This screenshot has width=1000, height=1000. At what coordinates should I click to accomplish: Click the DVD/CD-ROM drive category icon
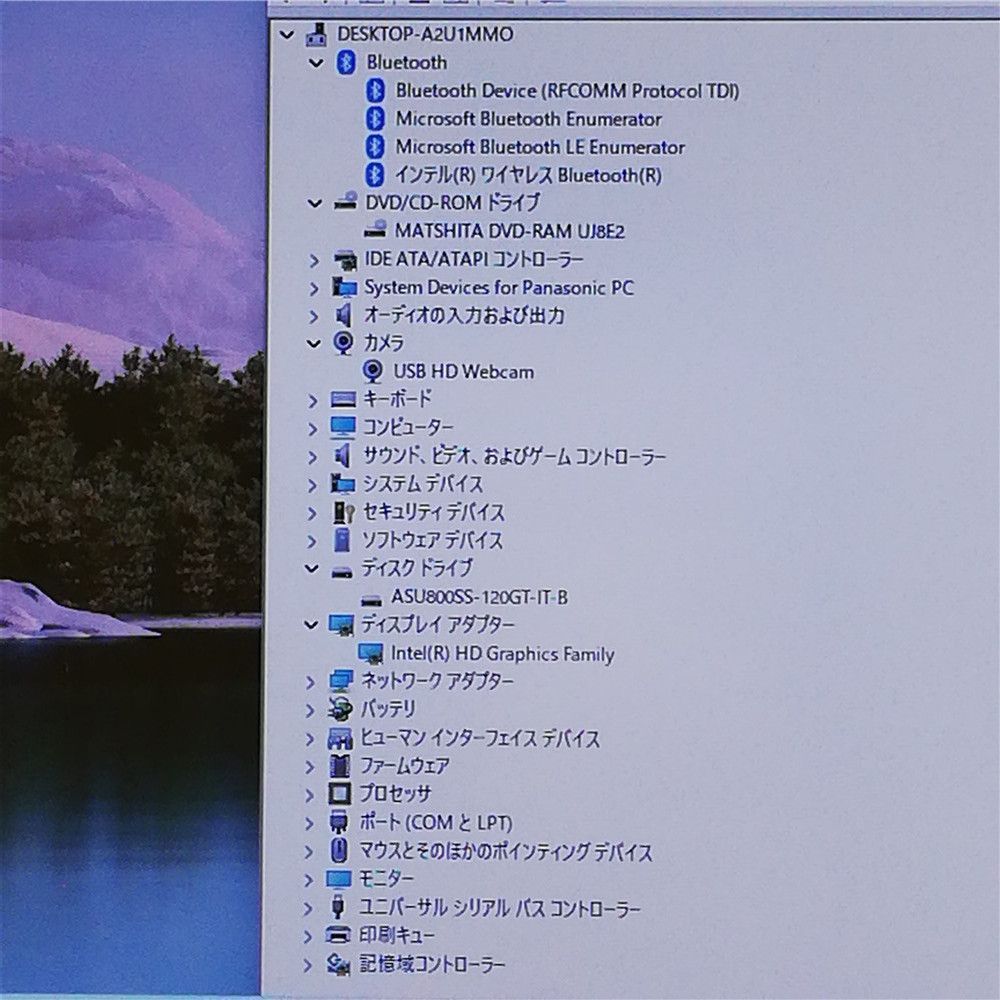click(345, 202)
